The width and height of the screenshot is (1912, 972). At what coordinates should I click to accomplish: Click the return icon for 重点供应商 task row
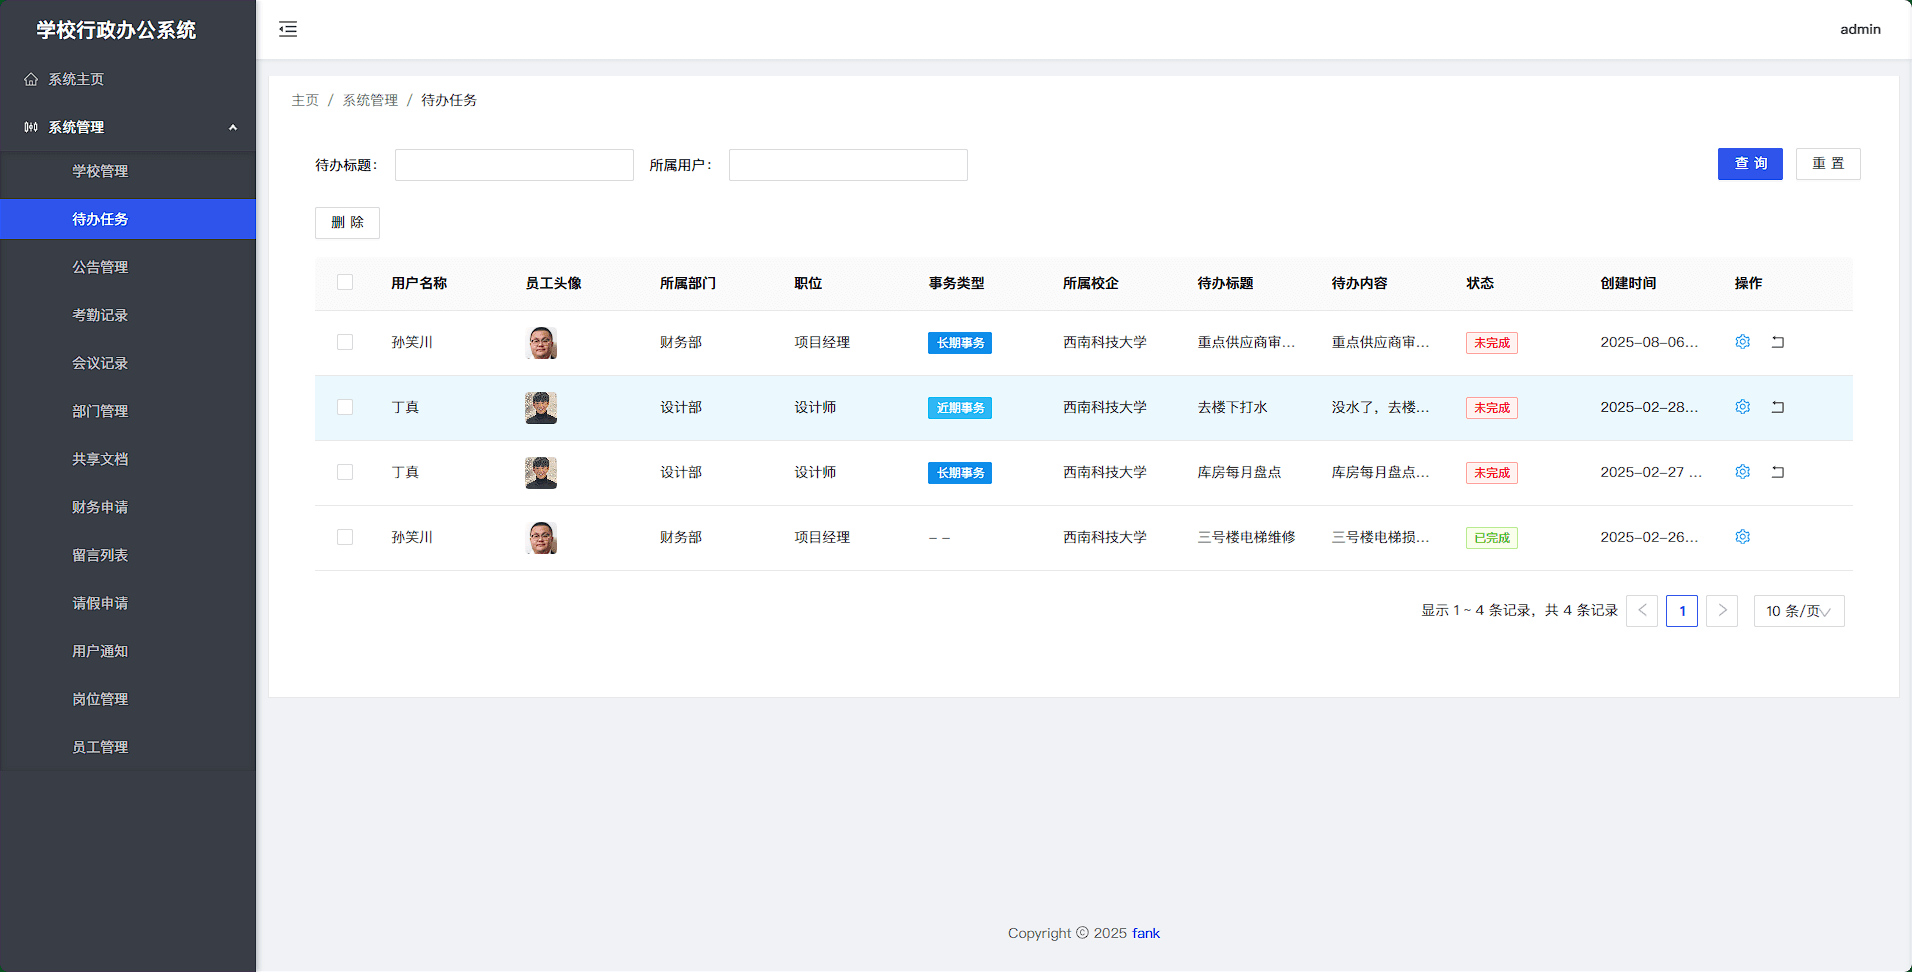coord(1778,342)
